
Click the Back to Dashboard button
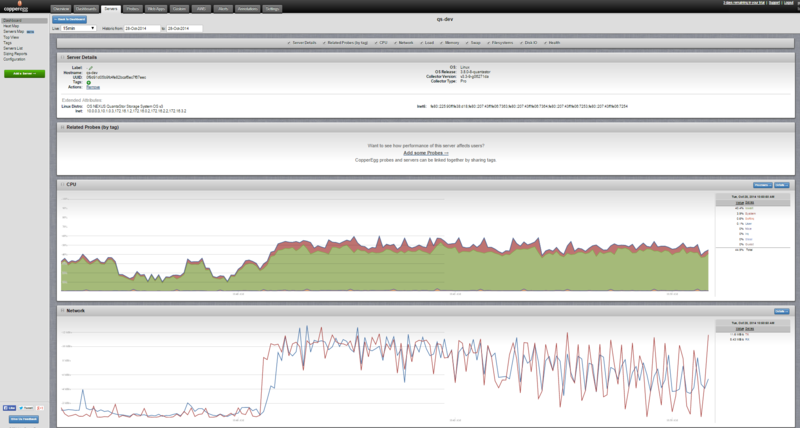69,19
